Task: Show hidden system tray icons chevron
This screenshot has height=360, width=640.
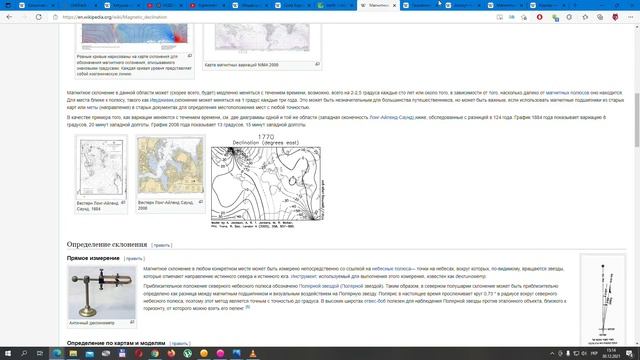Action: (552, 353)
